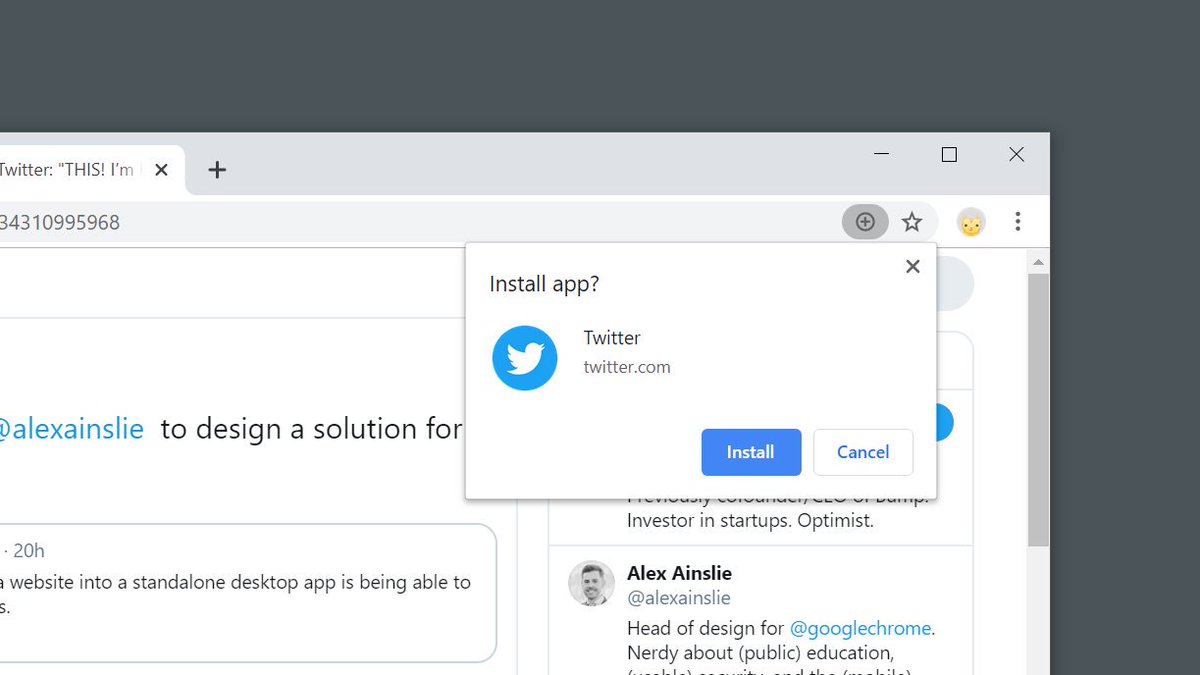The width and height of the screenshot is (1200, 675).
Task: Close the Twitter browser tab
Action: pyautogui.click(x=162, y=170)
